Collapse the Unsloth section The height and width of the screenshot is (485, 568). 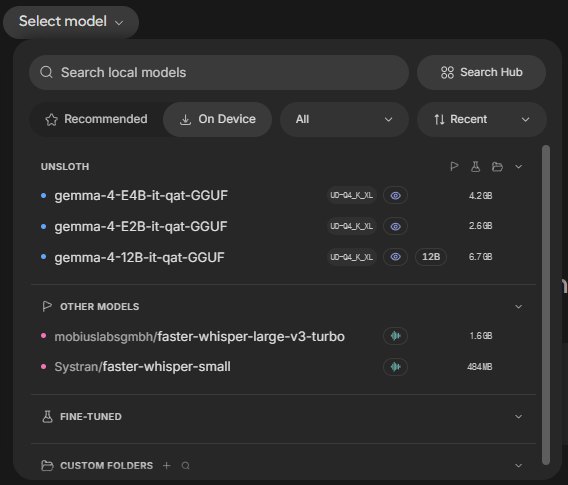519,167
